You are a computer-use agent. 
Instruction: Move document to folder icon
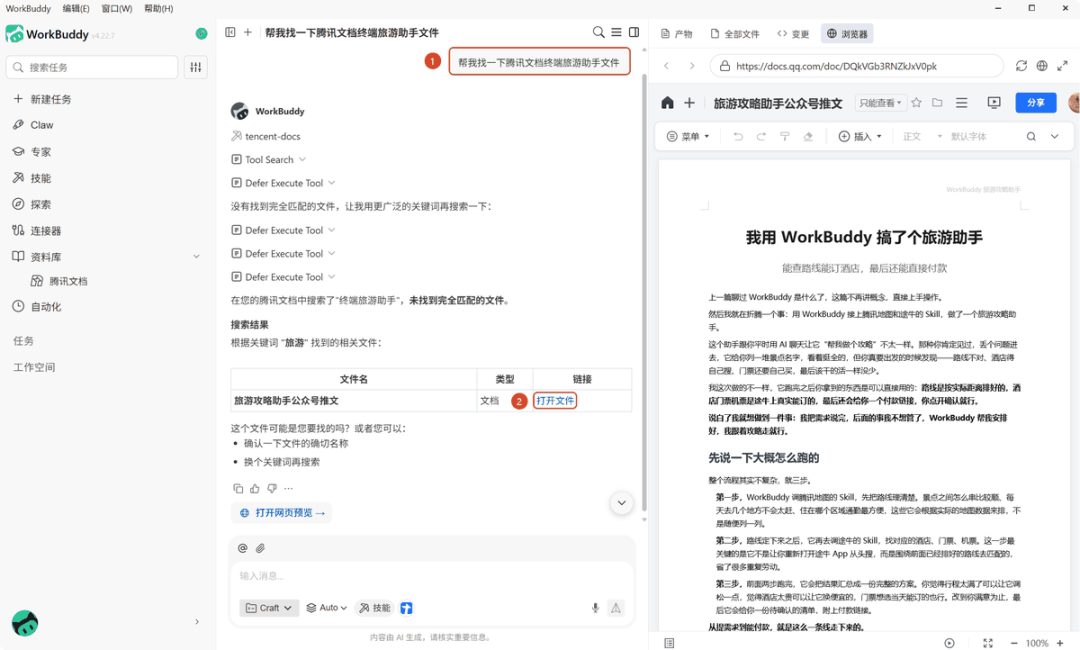(x=937, y=103)
